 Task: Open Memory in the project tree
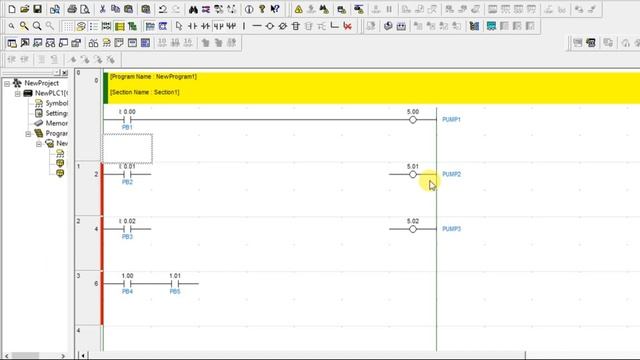57,123
